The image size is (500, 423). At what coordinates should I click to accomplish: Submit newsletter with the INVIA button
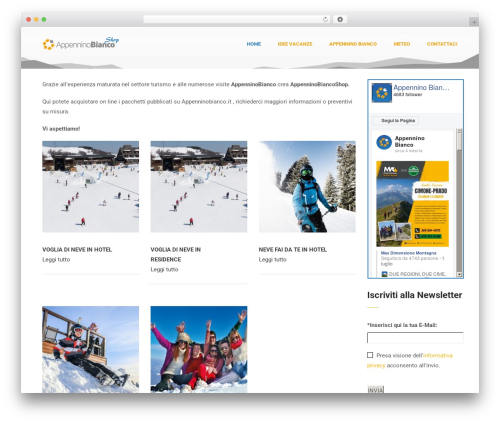coord(376,390)
